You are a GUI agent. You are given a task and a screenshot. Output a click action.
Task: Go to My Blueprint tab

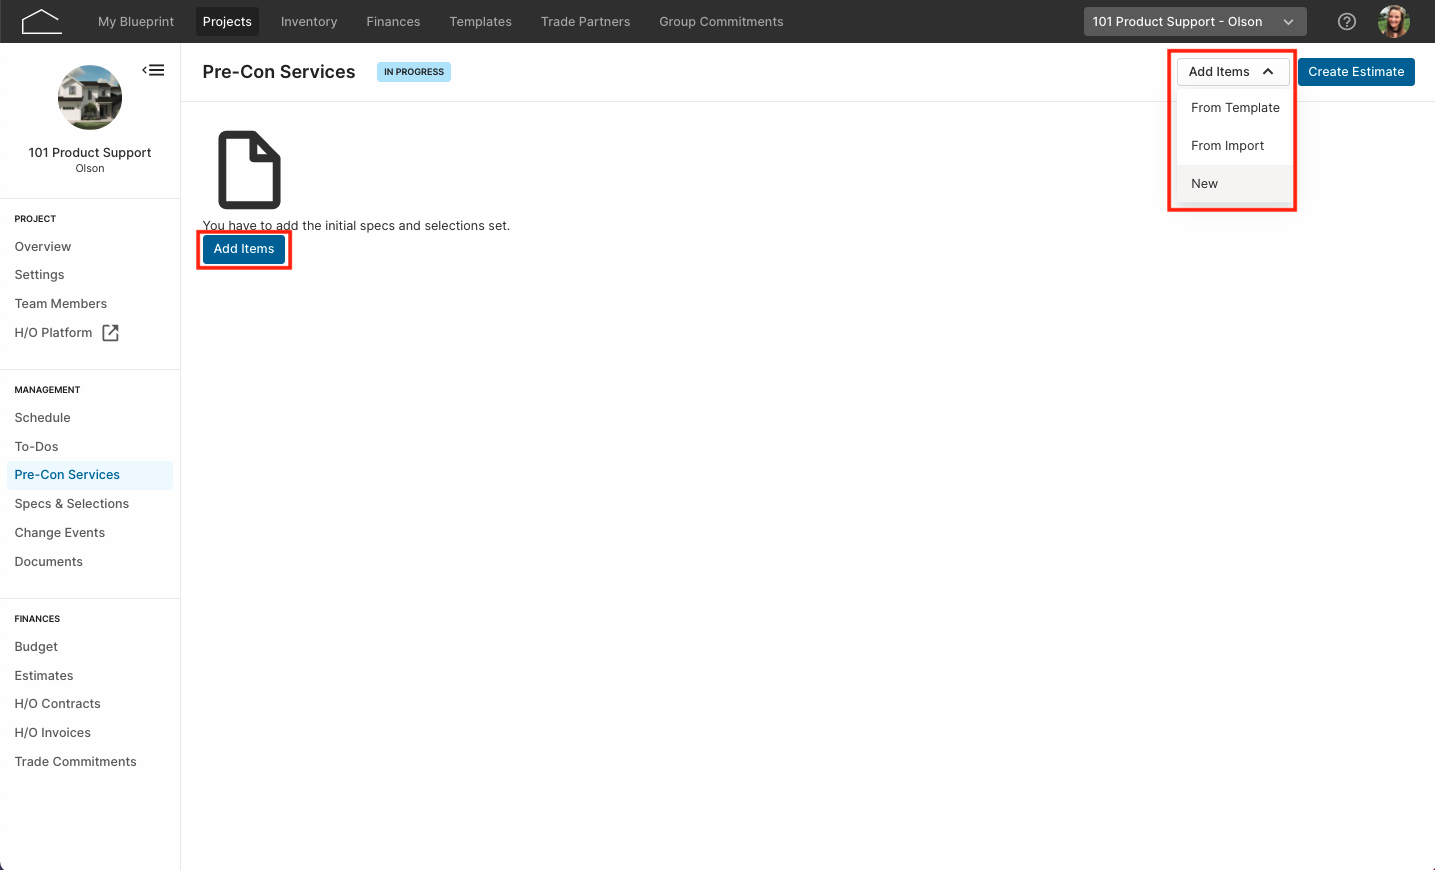[136, 21]
